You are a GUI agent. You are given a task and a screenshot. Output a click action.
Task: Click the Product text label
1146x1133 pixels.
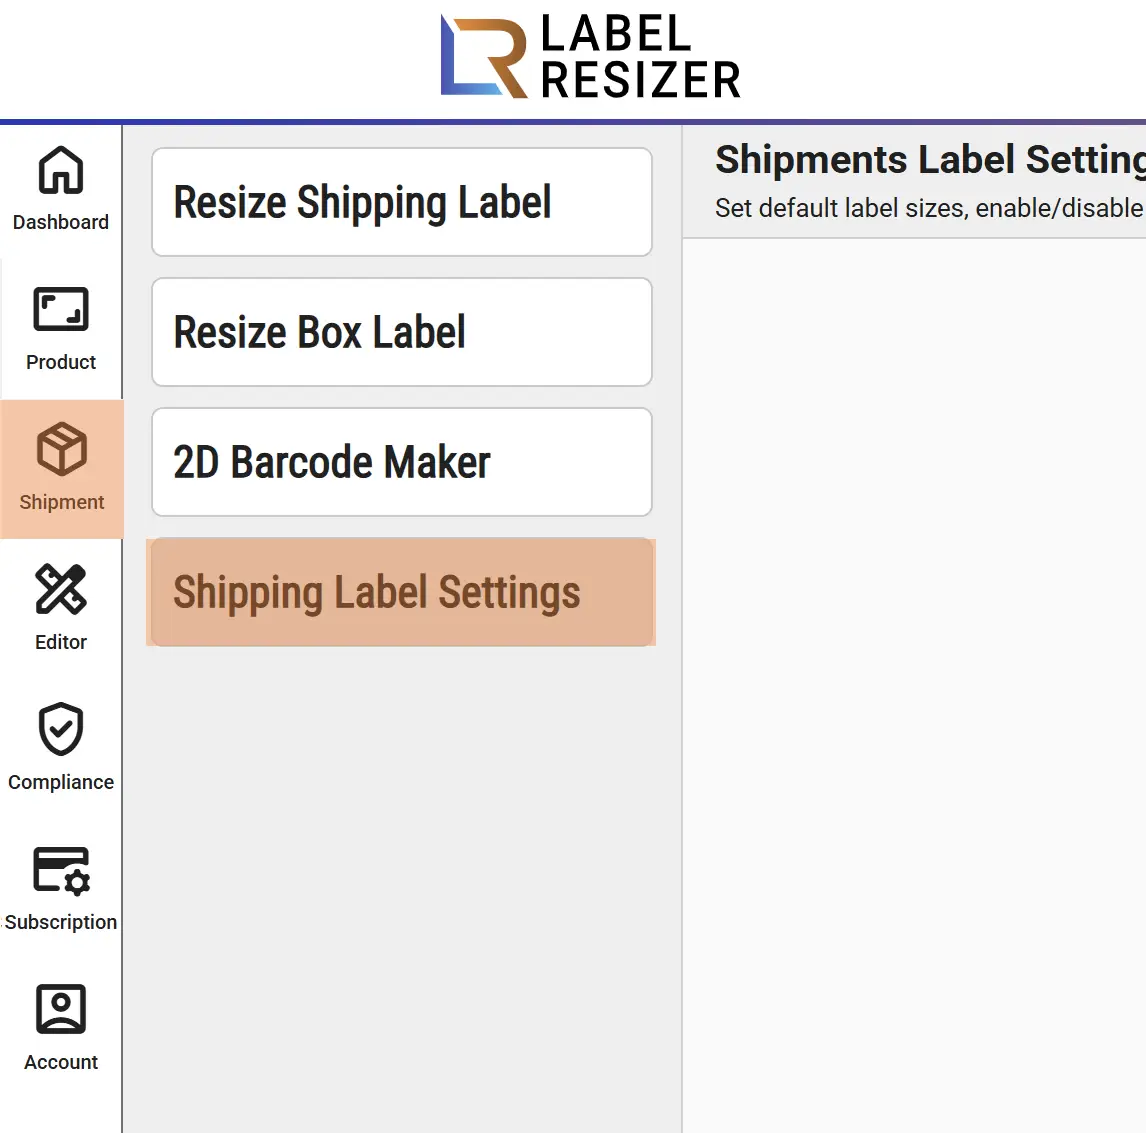pyautogui.click(x=61, y=362)
